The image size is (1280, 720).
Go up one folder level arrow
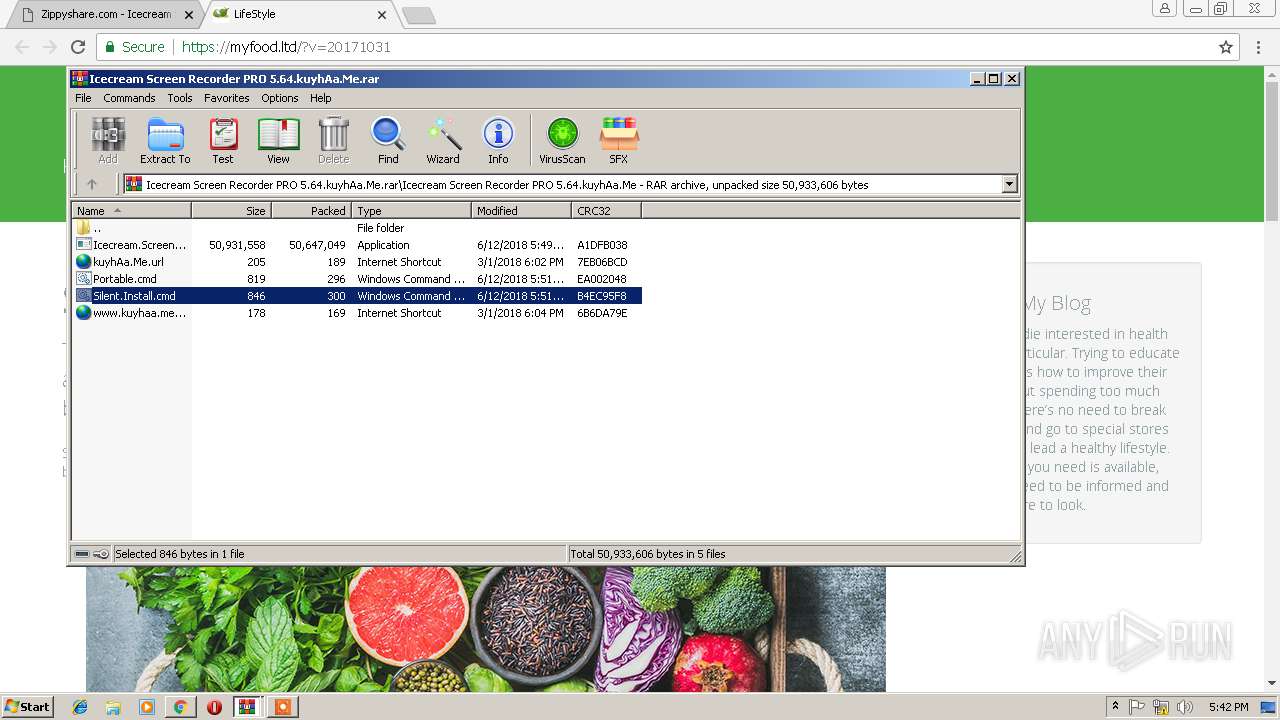[92, 184]
